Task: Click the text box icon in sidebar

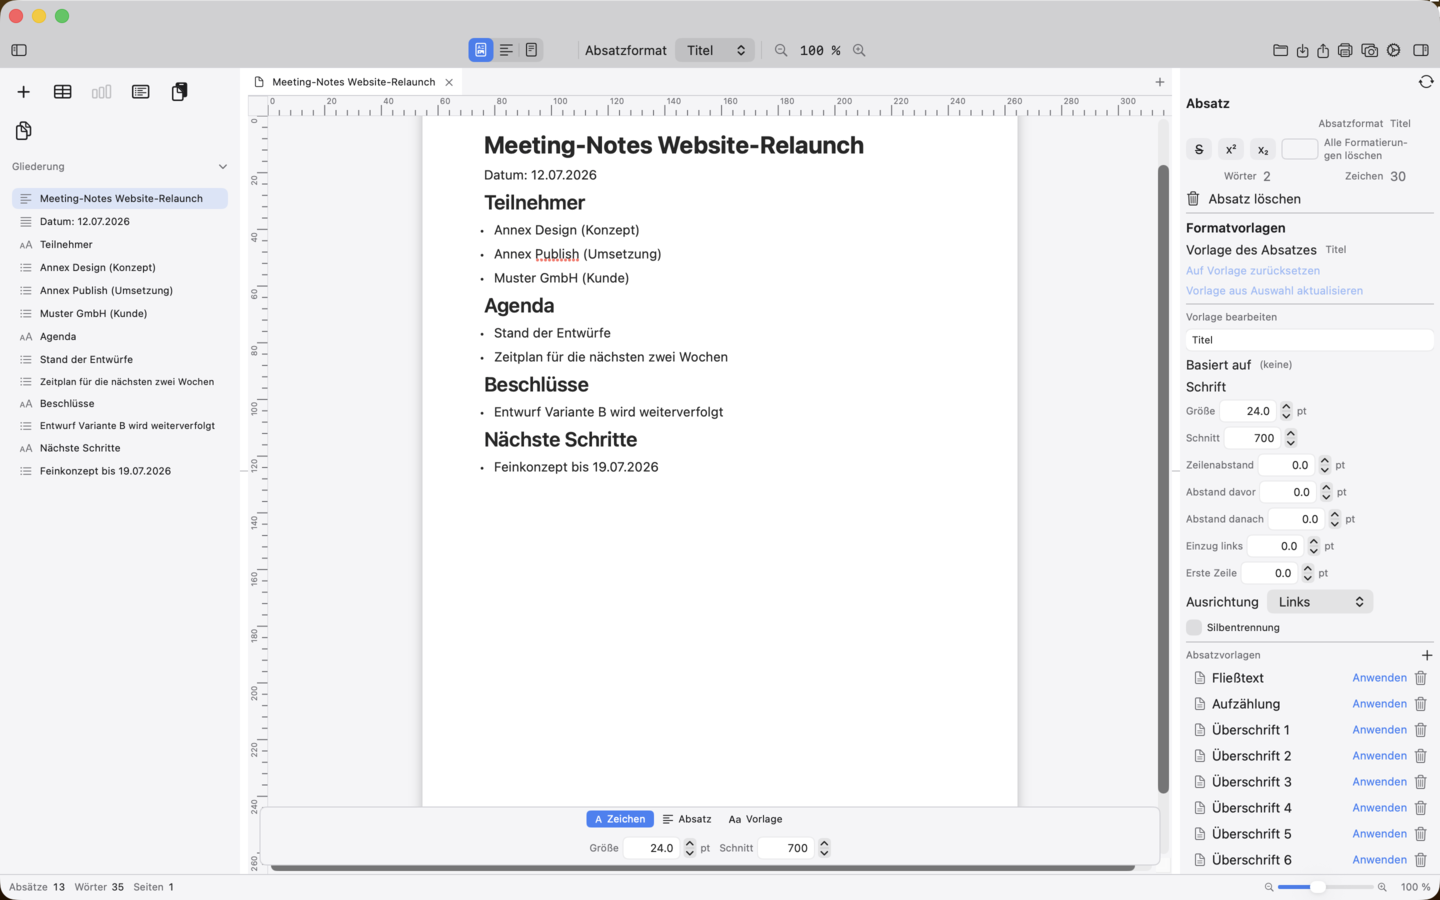Action: tap(141, 92)
